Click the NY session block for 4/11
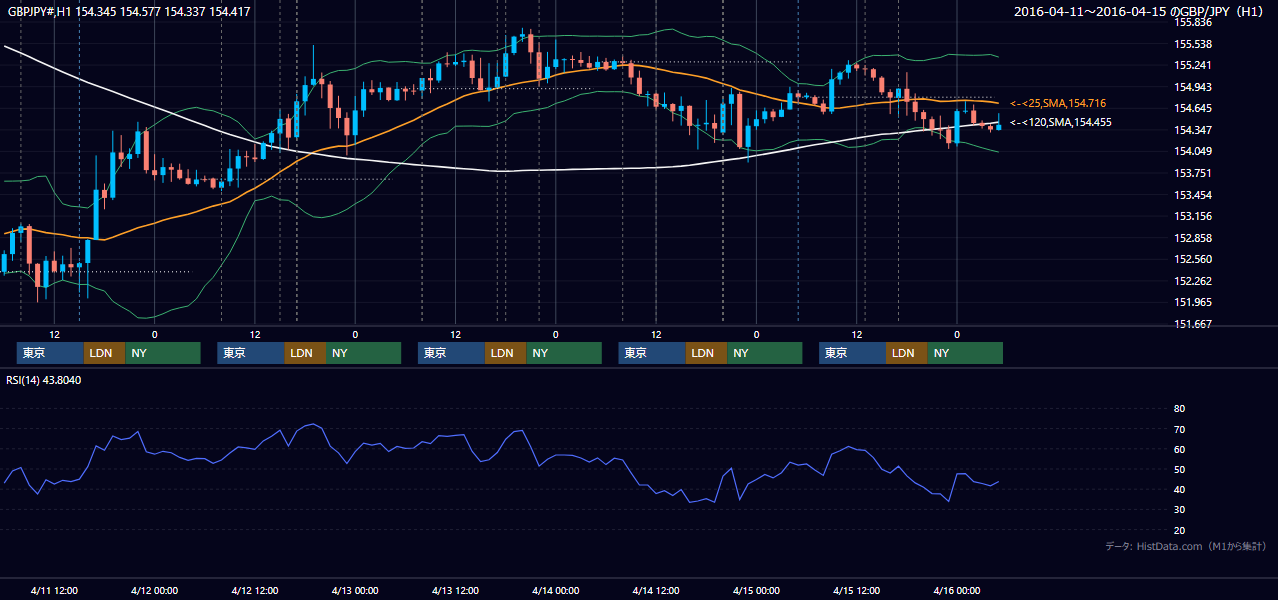 pos(163,353)
